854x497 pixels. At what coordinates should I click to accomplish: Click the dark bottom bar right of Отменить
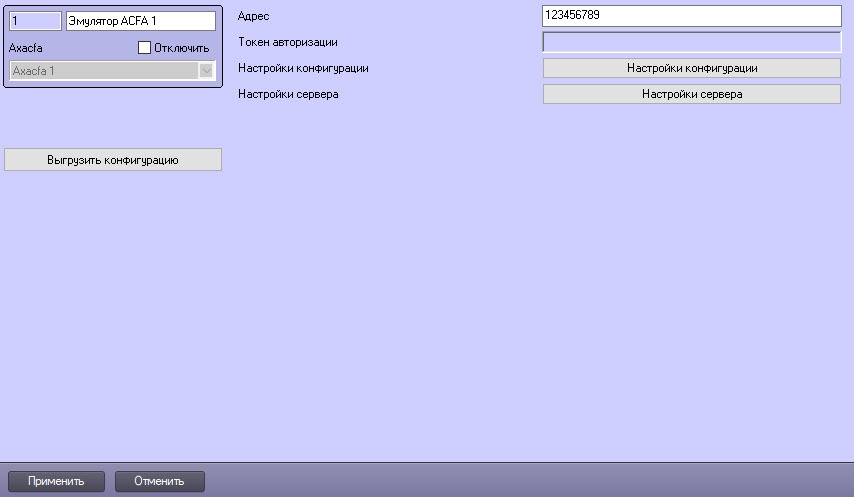coord(520,481)
